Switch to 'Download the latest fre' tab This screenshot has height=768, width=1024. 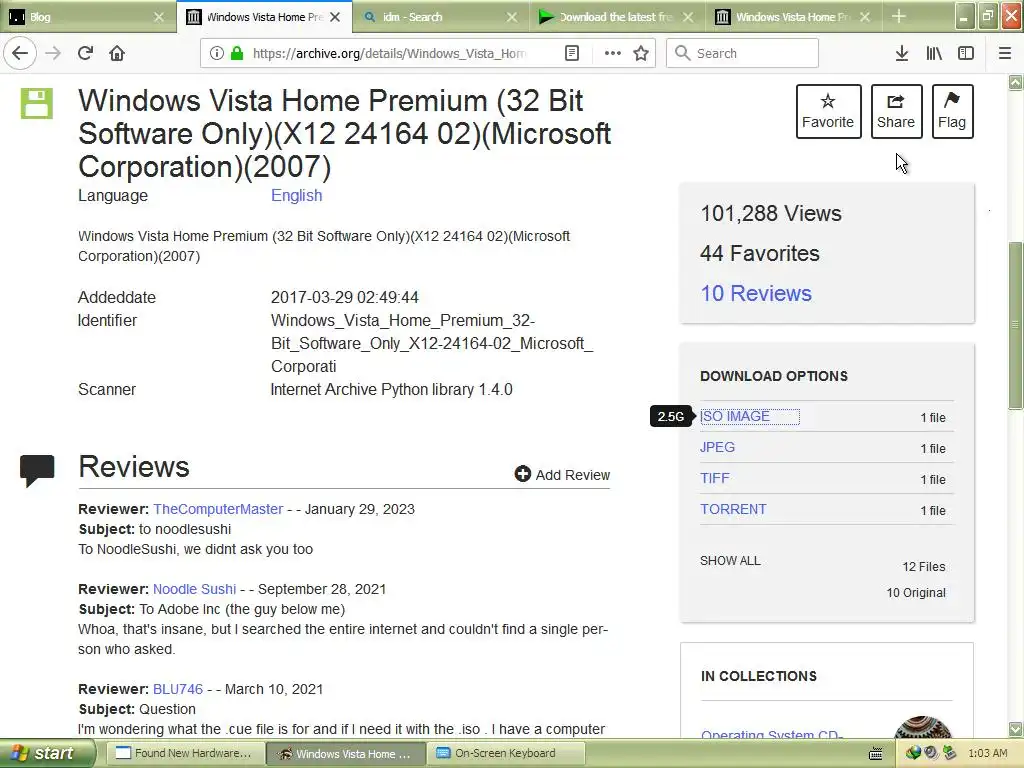(615, 17)
